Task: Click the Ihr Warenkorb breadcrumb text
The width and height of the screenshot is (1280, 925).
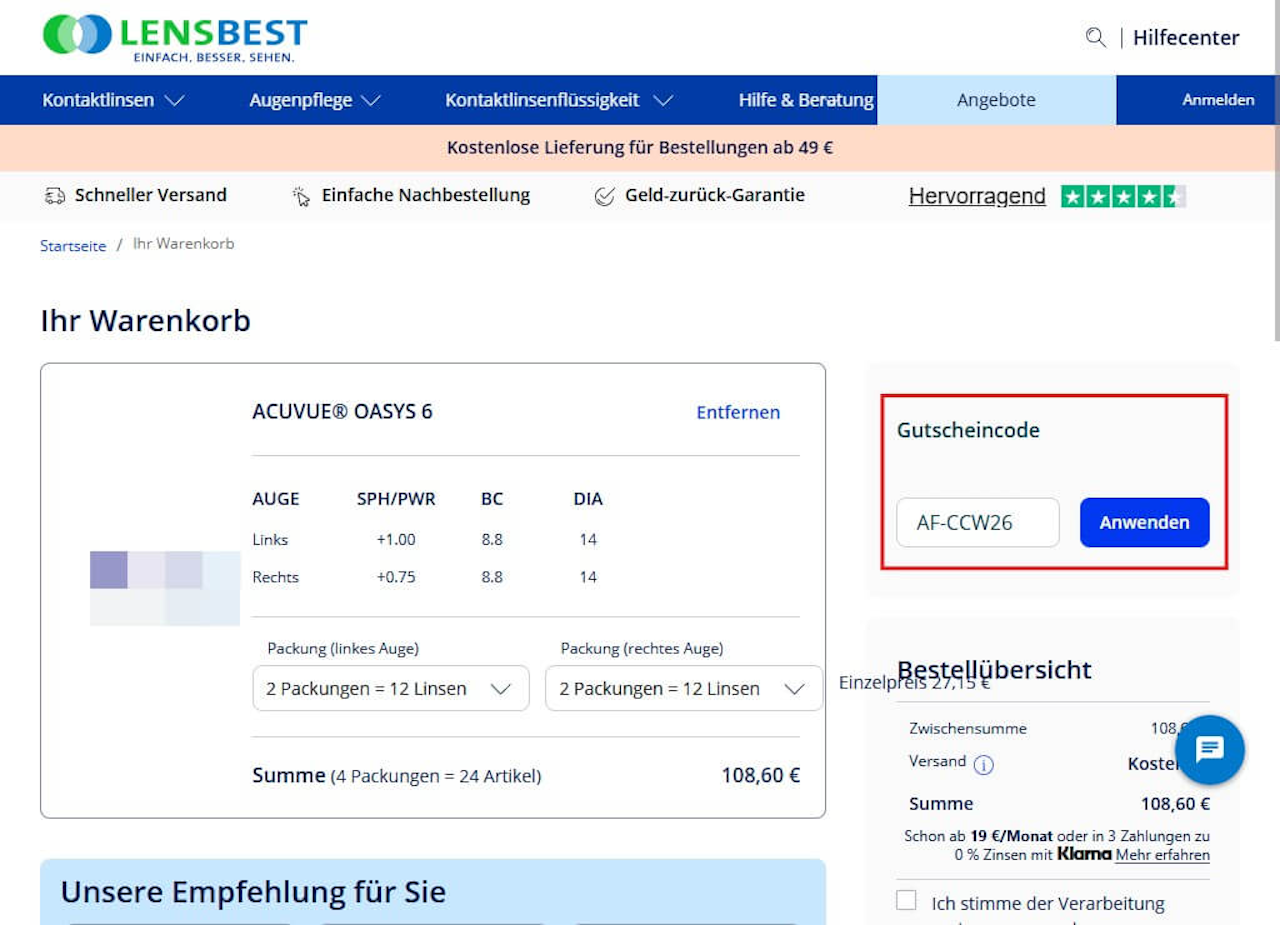Action: [x=184, y=244]
